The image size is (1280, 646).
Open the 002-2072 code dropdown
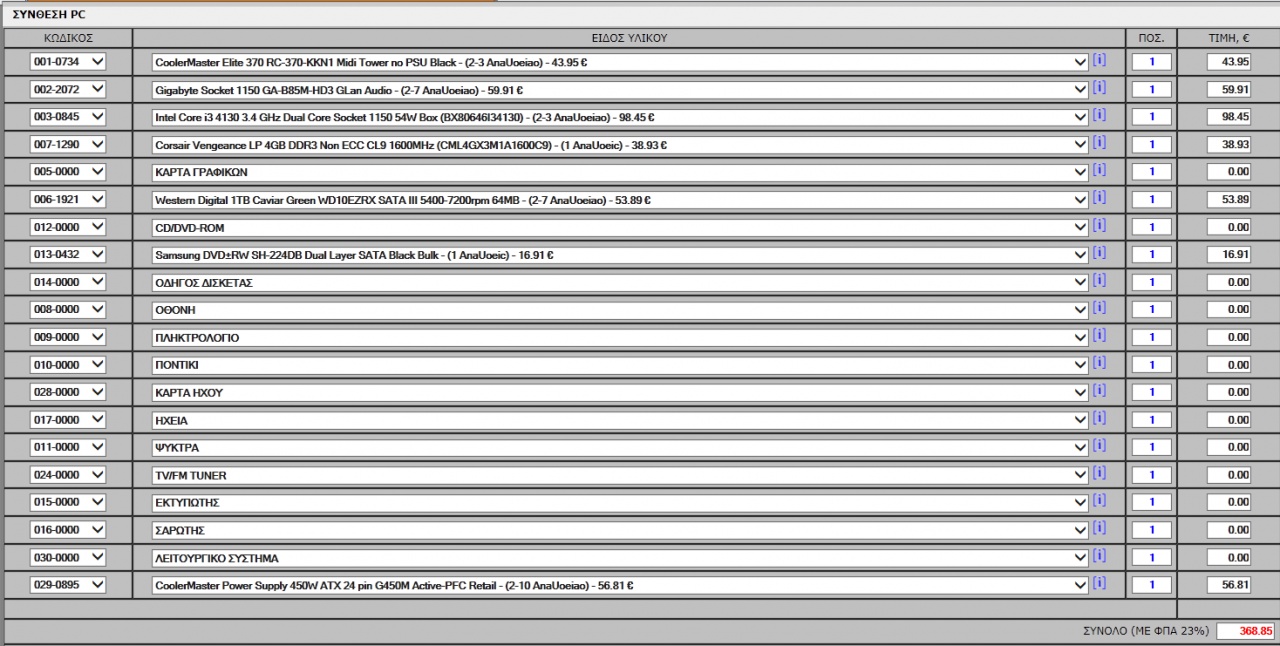tap(68, 89)
